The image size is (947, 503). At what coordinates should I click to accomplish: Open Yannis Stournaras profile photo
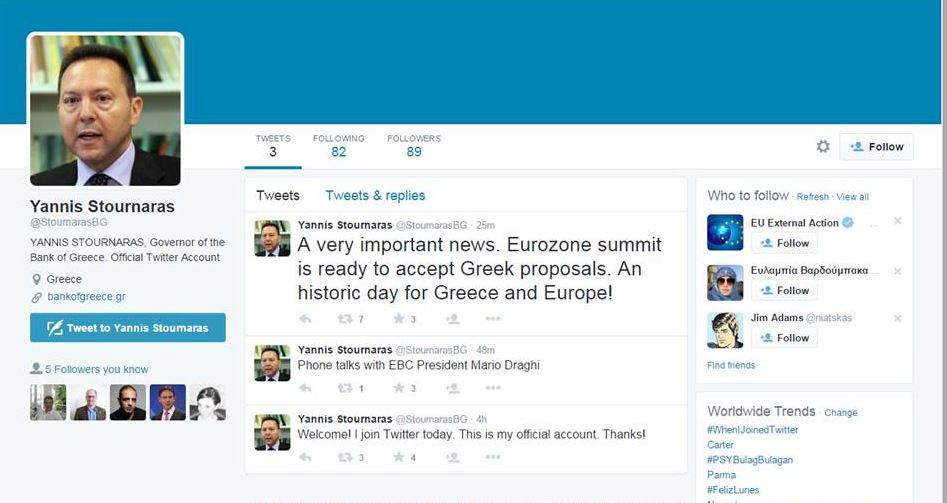click(105, 110)
